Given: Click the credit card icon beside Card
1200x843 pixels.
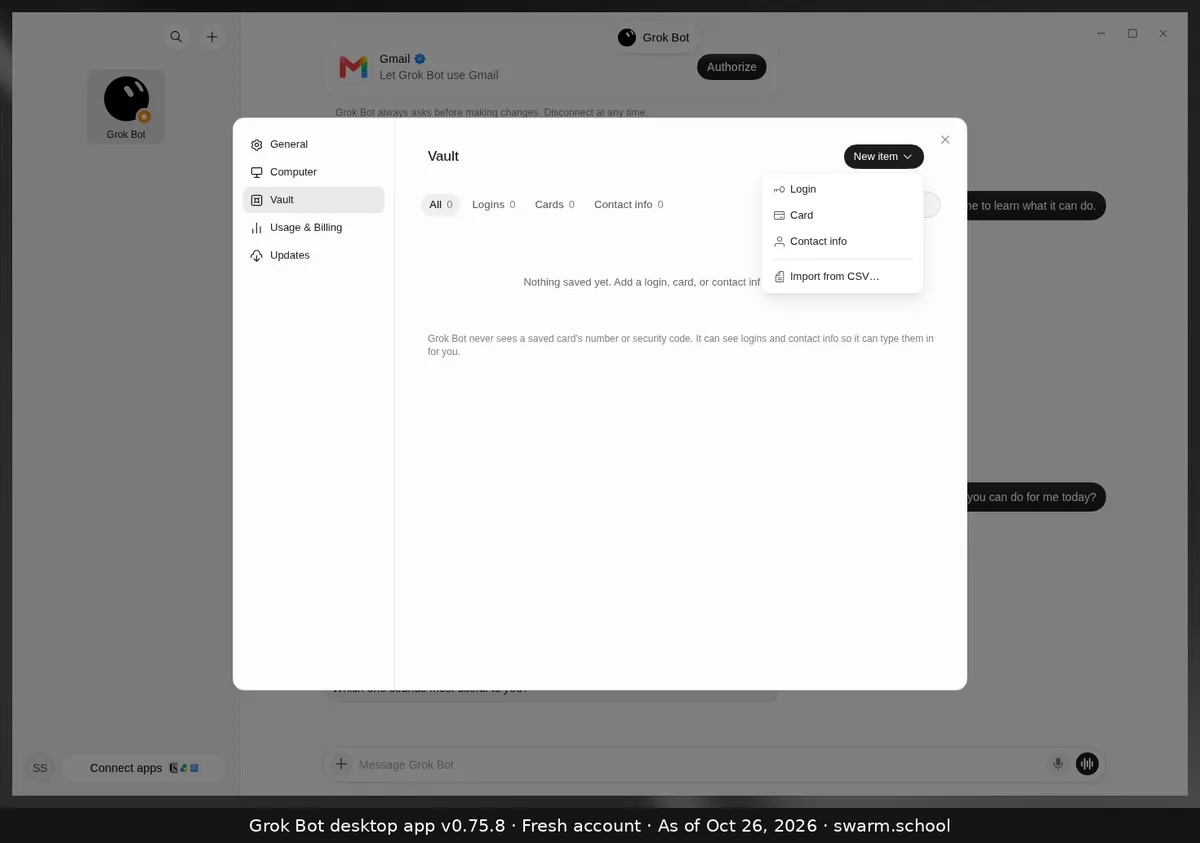Looking at the screenshot, I should [x=779, y=215].
